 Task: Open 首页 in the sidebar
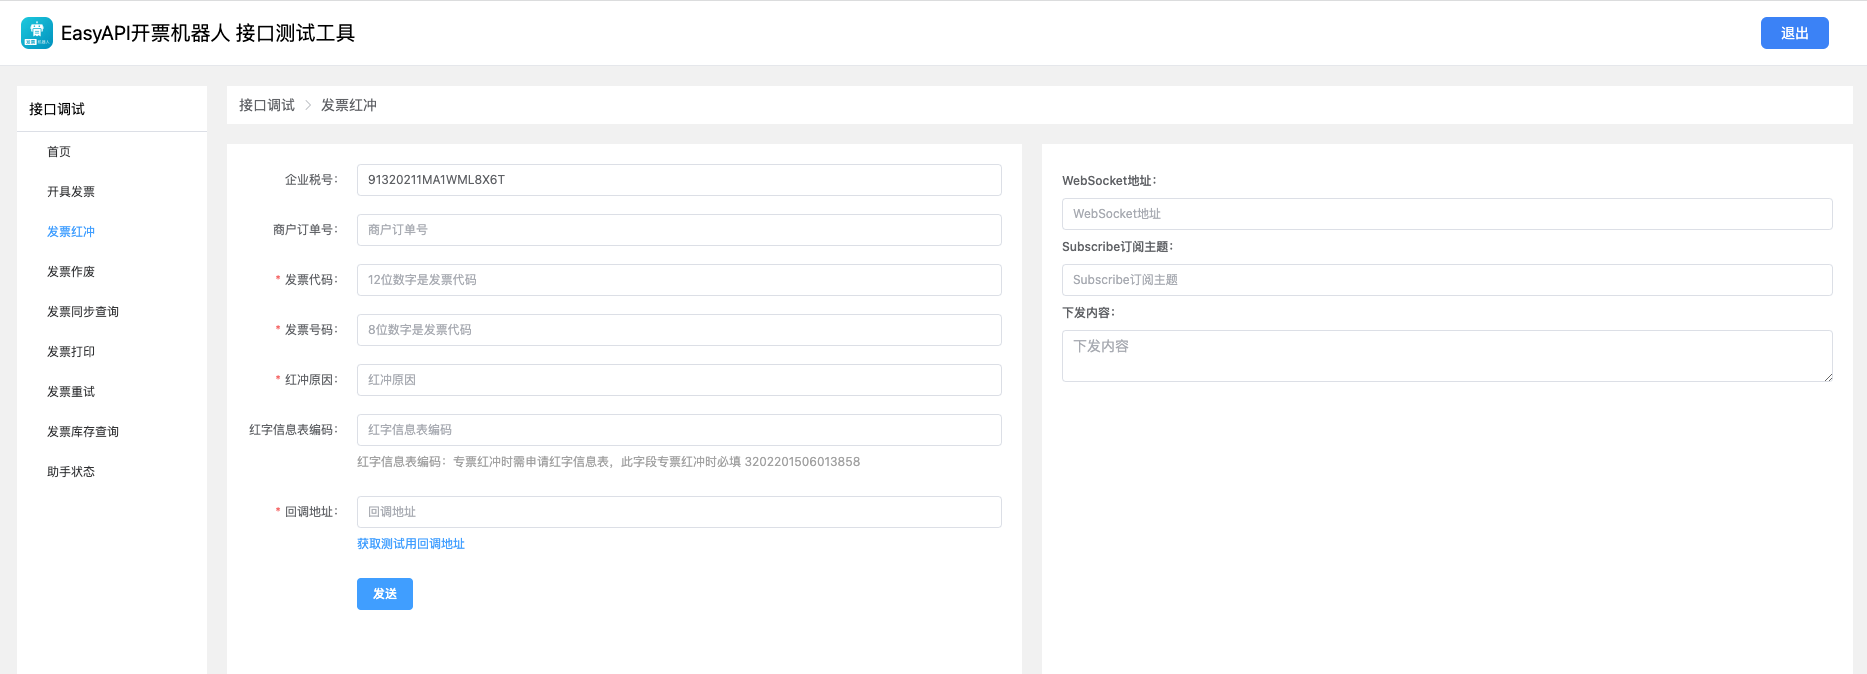pos(59,152)
